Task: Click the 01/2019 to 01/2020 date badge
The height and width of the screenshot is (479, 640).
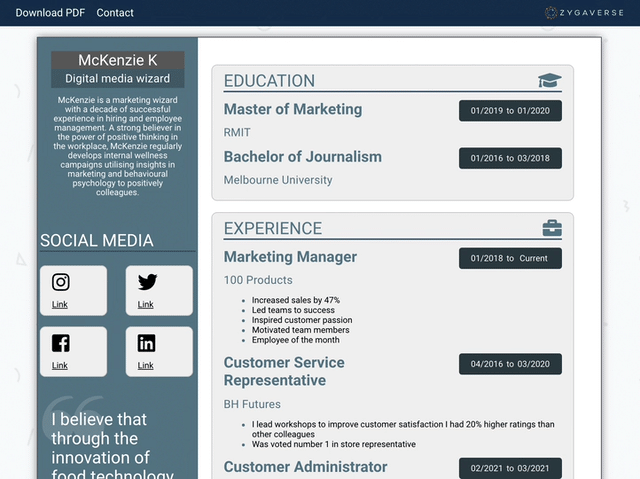Action: [510, 111]
